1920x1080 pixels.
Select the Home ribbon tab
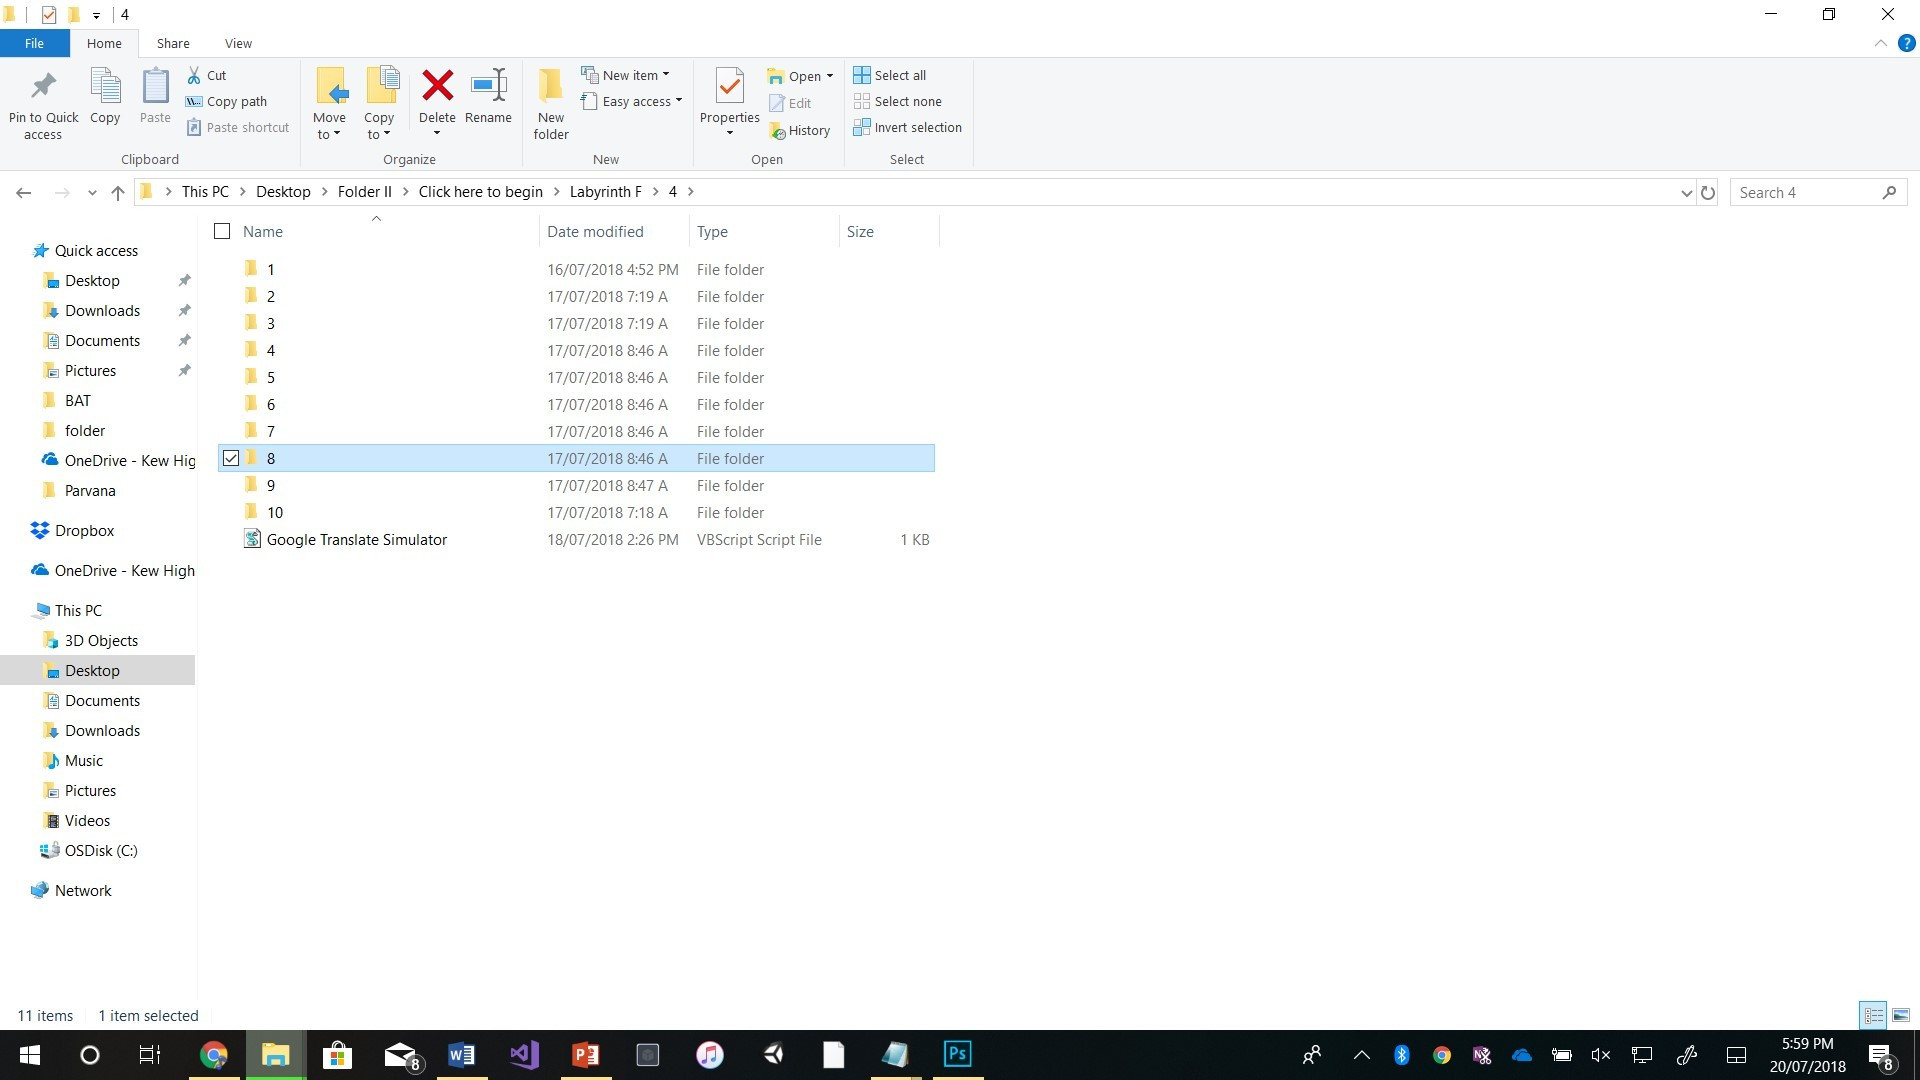coord(104,43)
